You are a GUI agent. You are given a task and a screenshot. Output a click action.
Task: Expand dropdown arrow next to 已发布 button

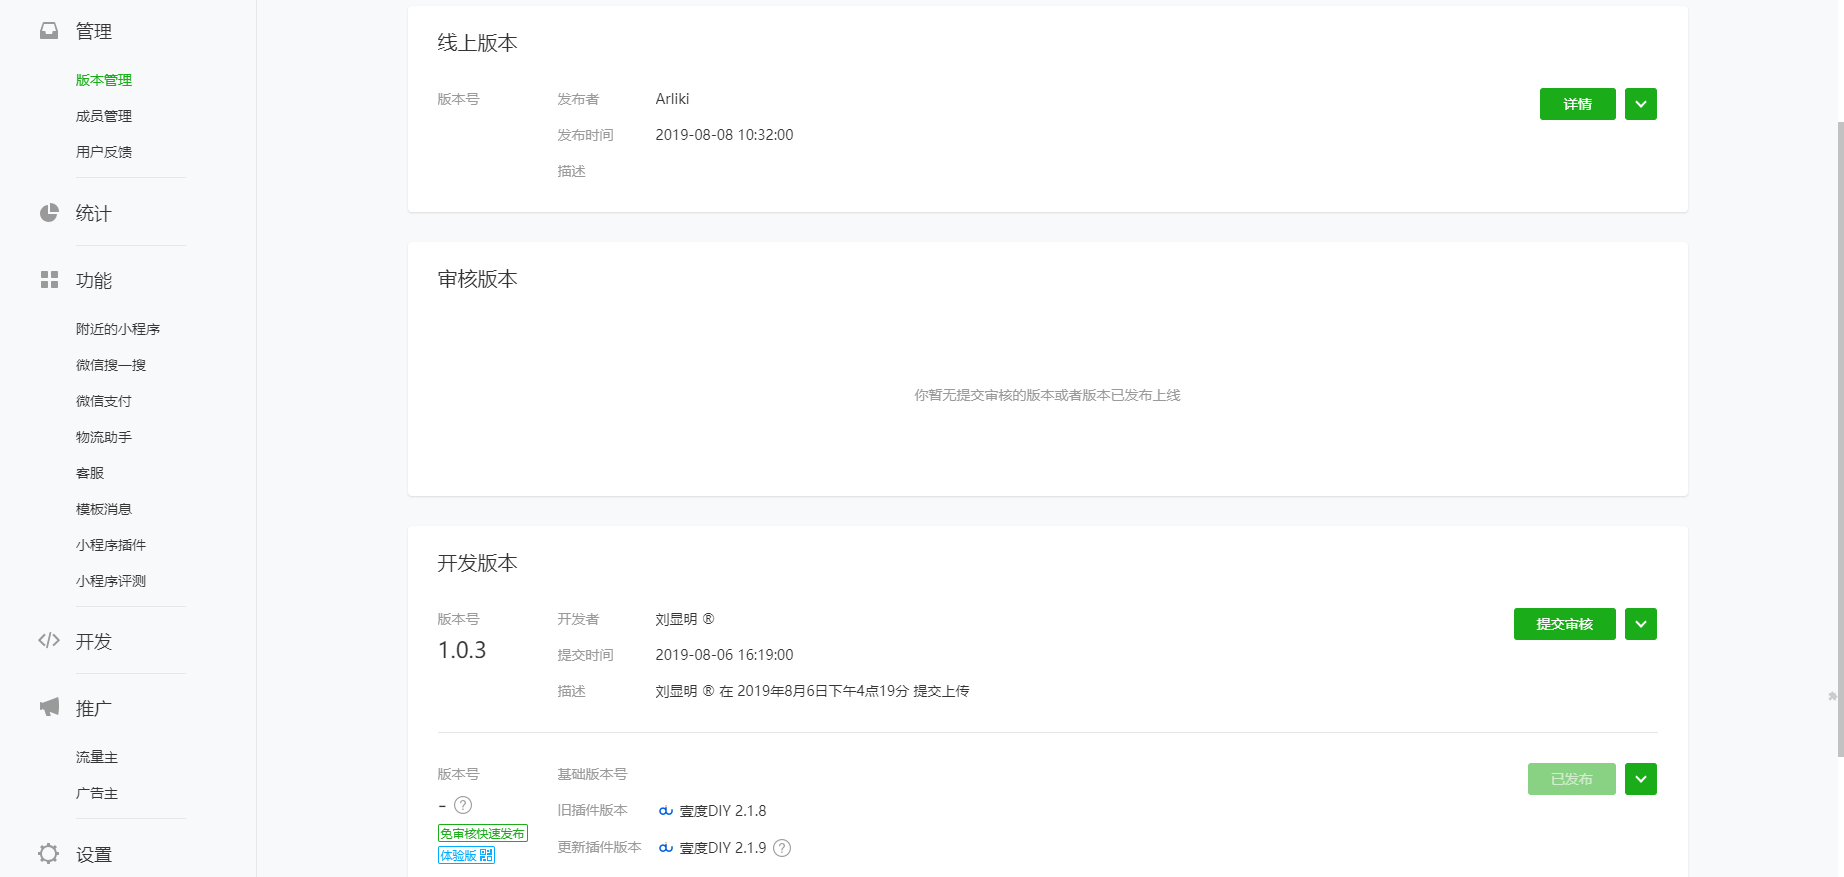click(x=1640, y=779)
